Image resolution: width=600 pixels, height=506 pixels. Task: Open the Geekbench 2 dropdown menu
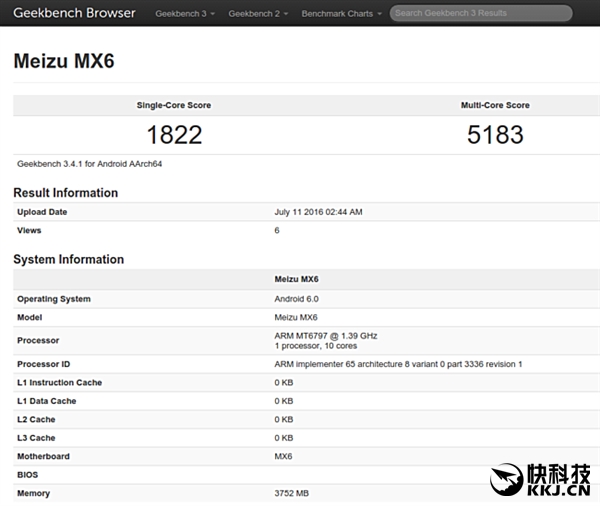coord(258,14)
